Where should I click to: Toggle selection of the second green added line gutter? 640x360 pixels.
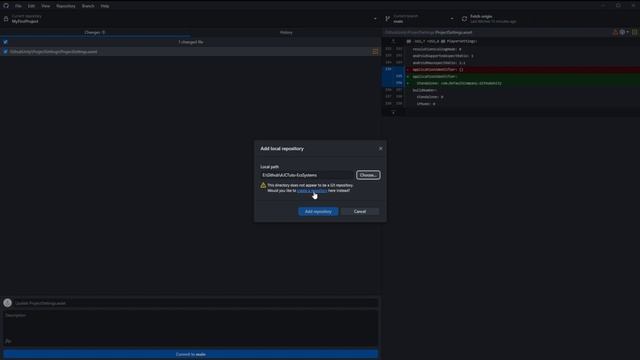pyautogui.click(x=393, y=83)
